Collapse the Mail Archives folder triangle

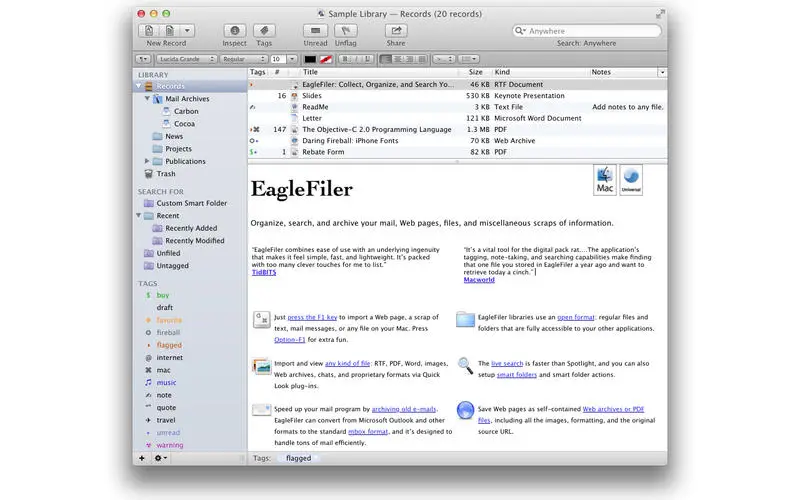coord(147,98)
